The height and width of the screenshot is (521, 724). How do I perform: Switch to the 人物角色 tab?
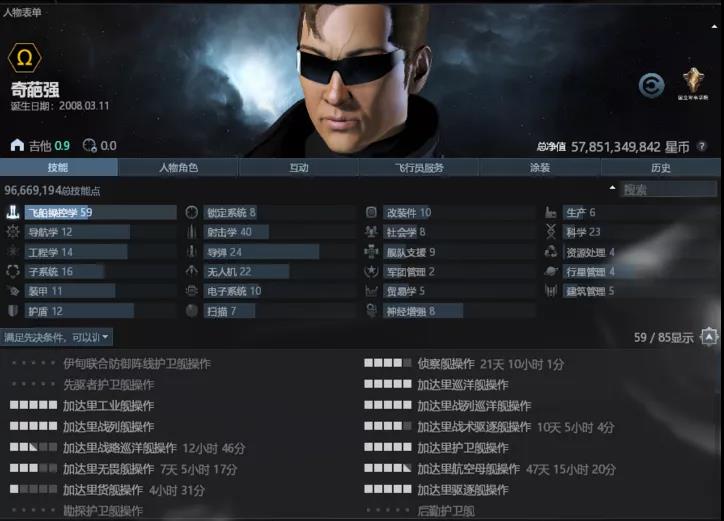coord(178,168)
